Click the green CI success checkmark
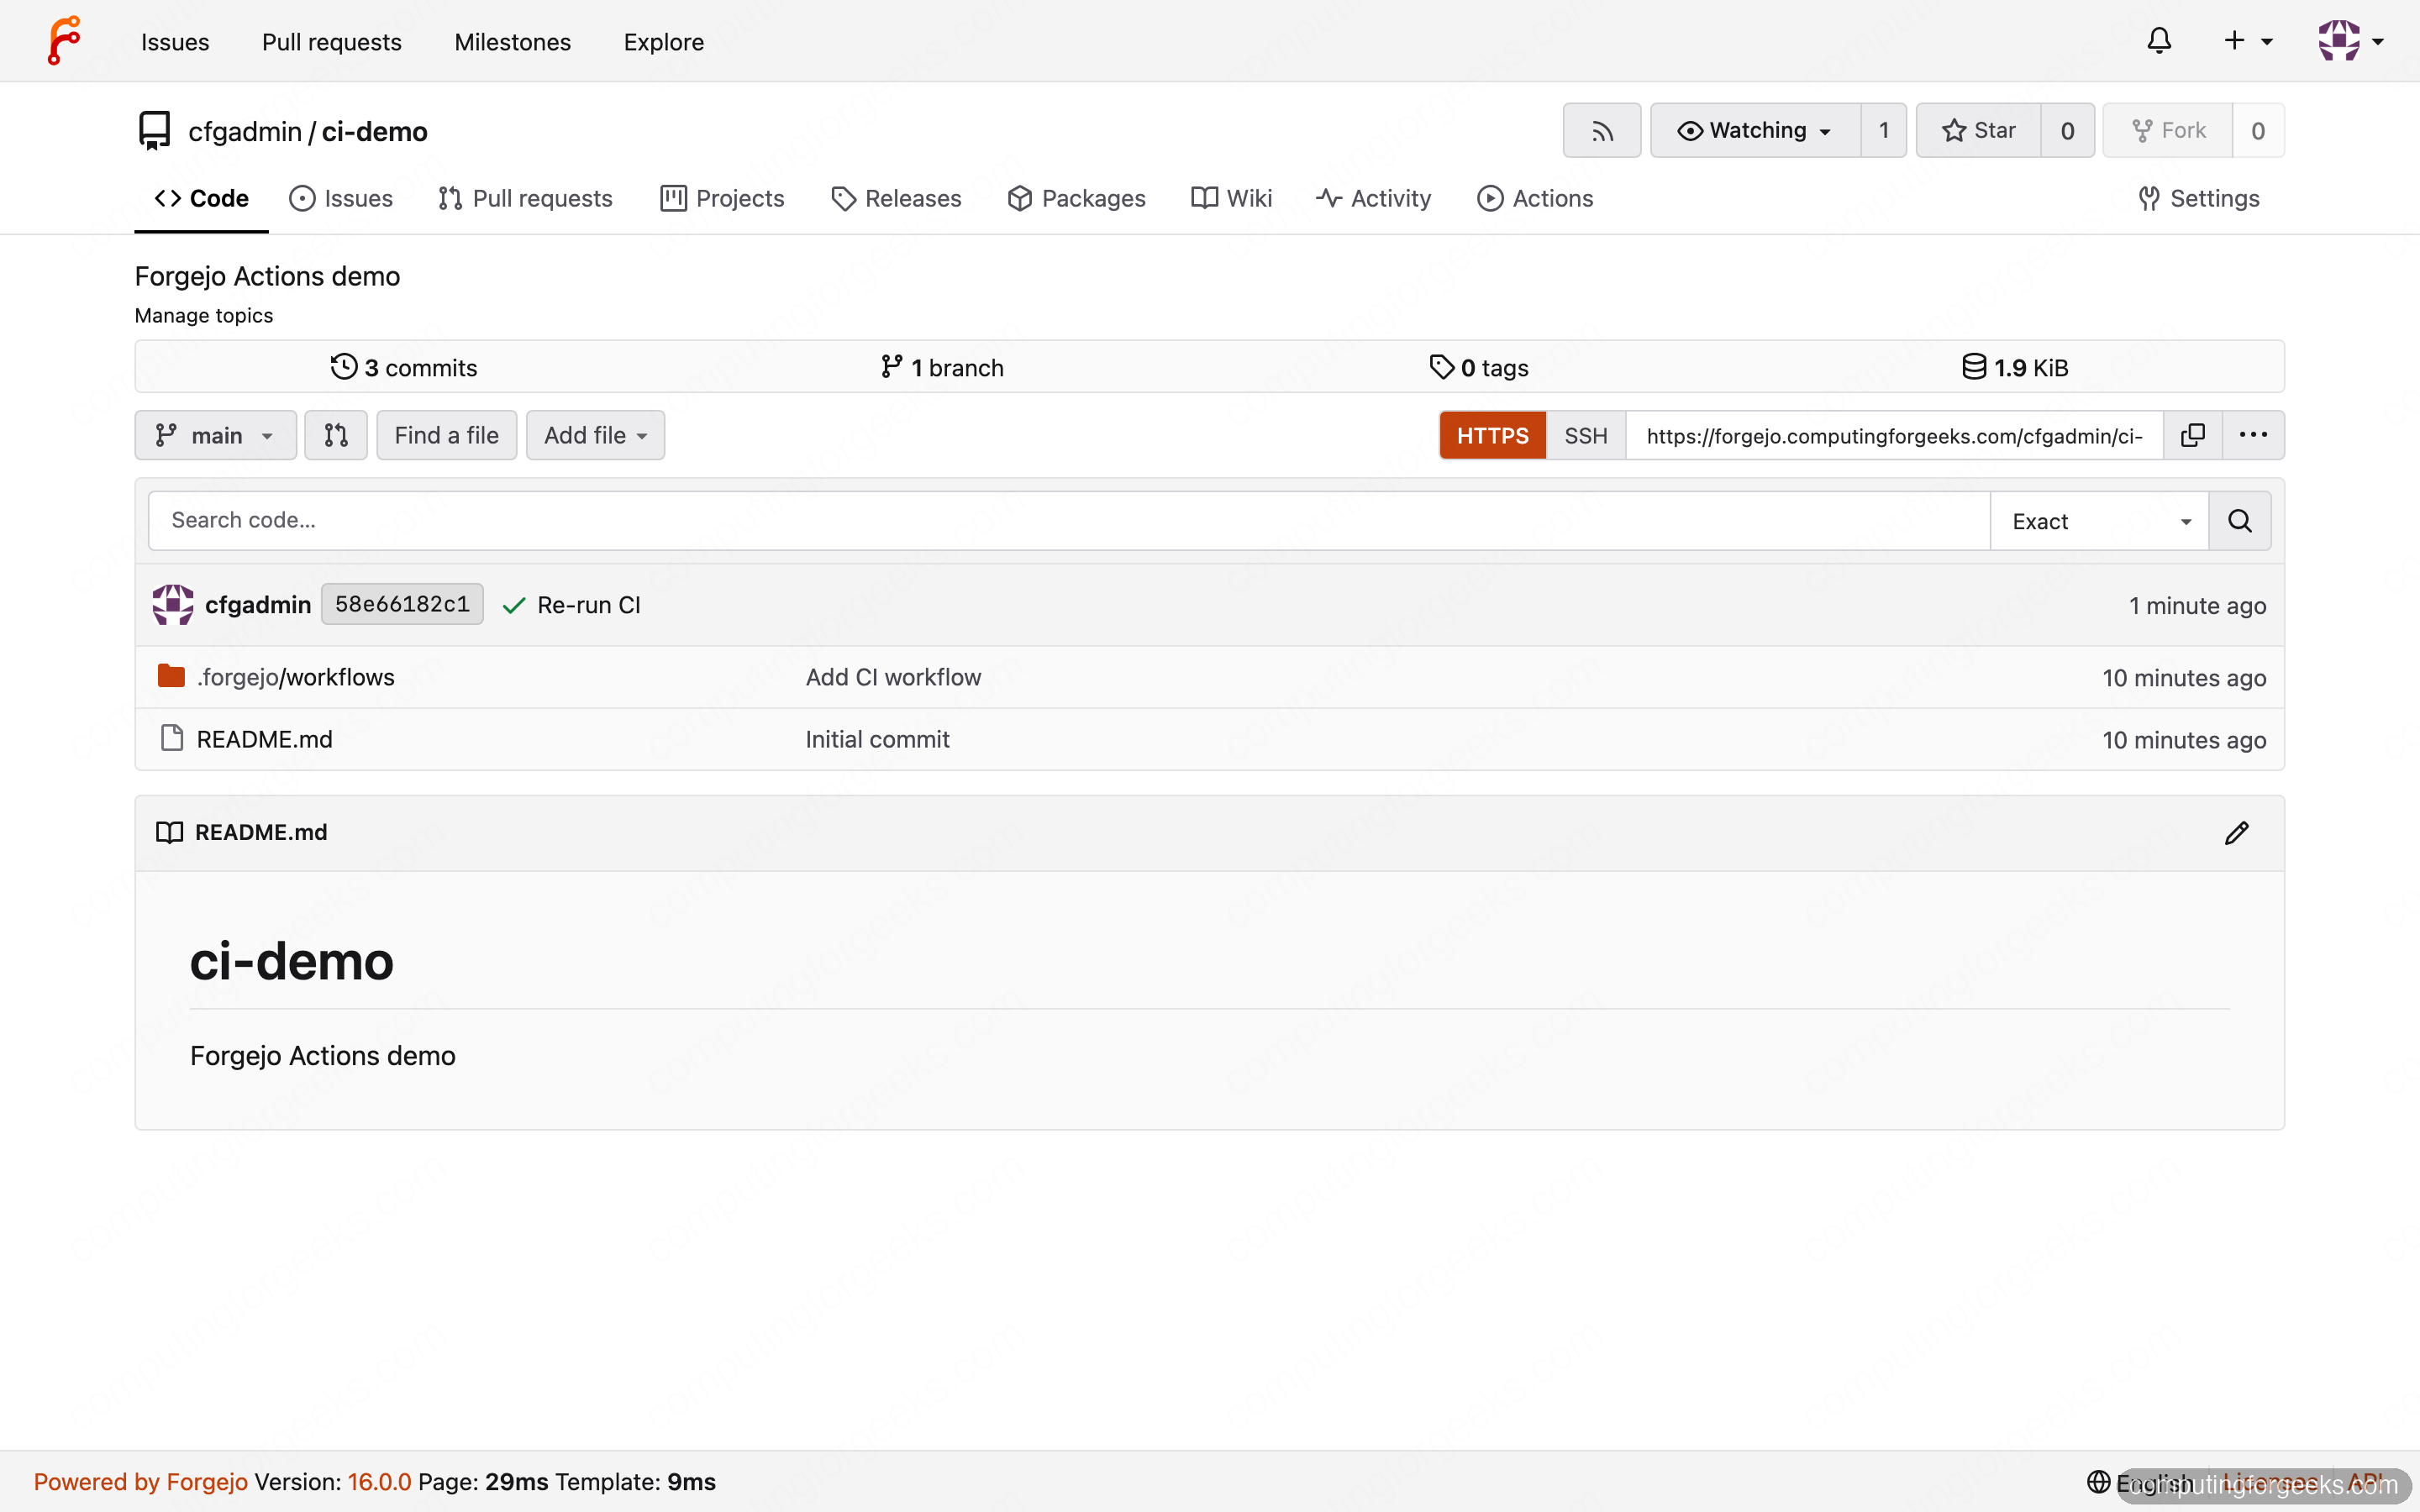 click(x=513, y=606)
